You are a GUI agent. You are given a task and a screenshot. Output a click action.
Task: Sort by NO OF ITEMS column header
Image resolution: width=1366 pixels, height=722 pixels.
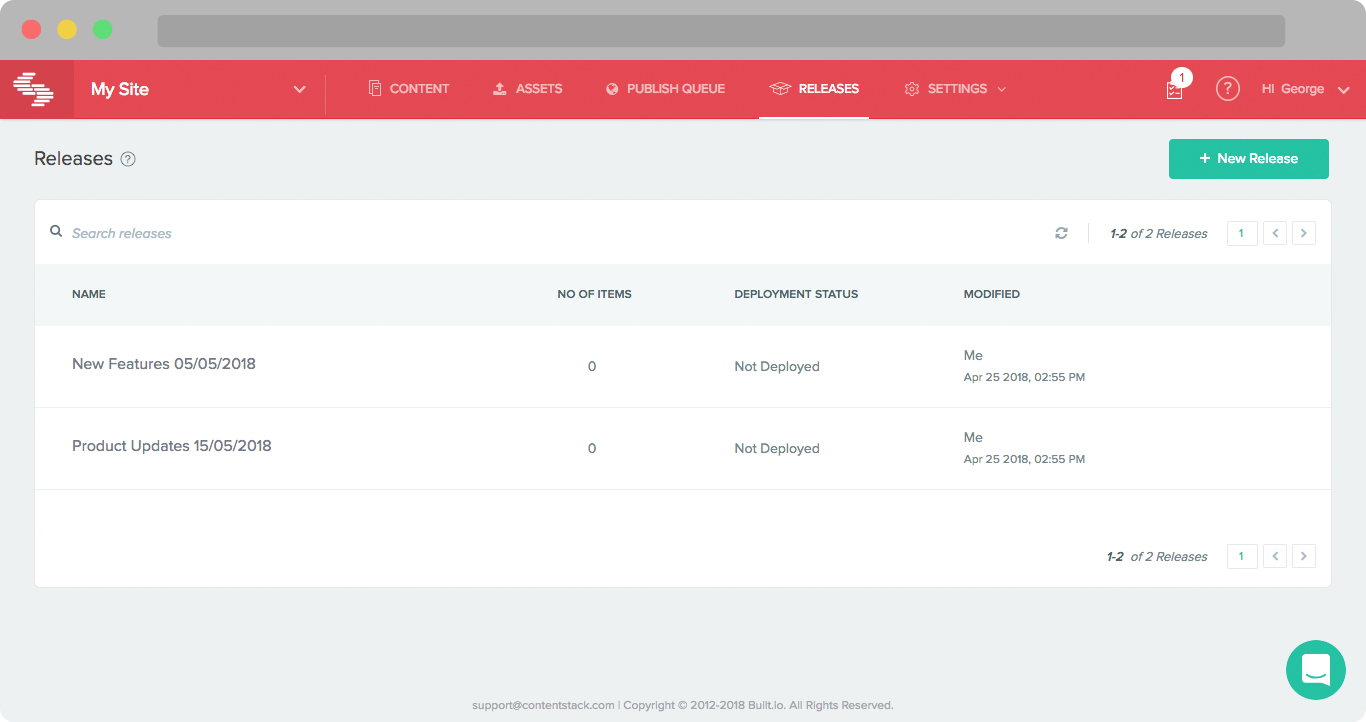point(594,294)
